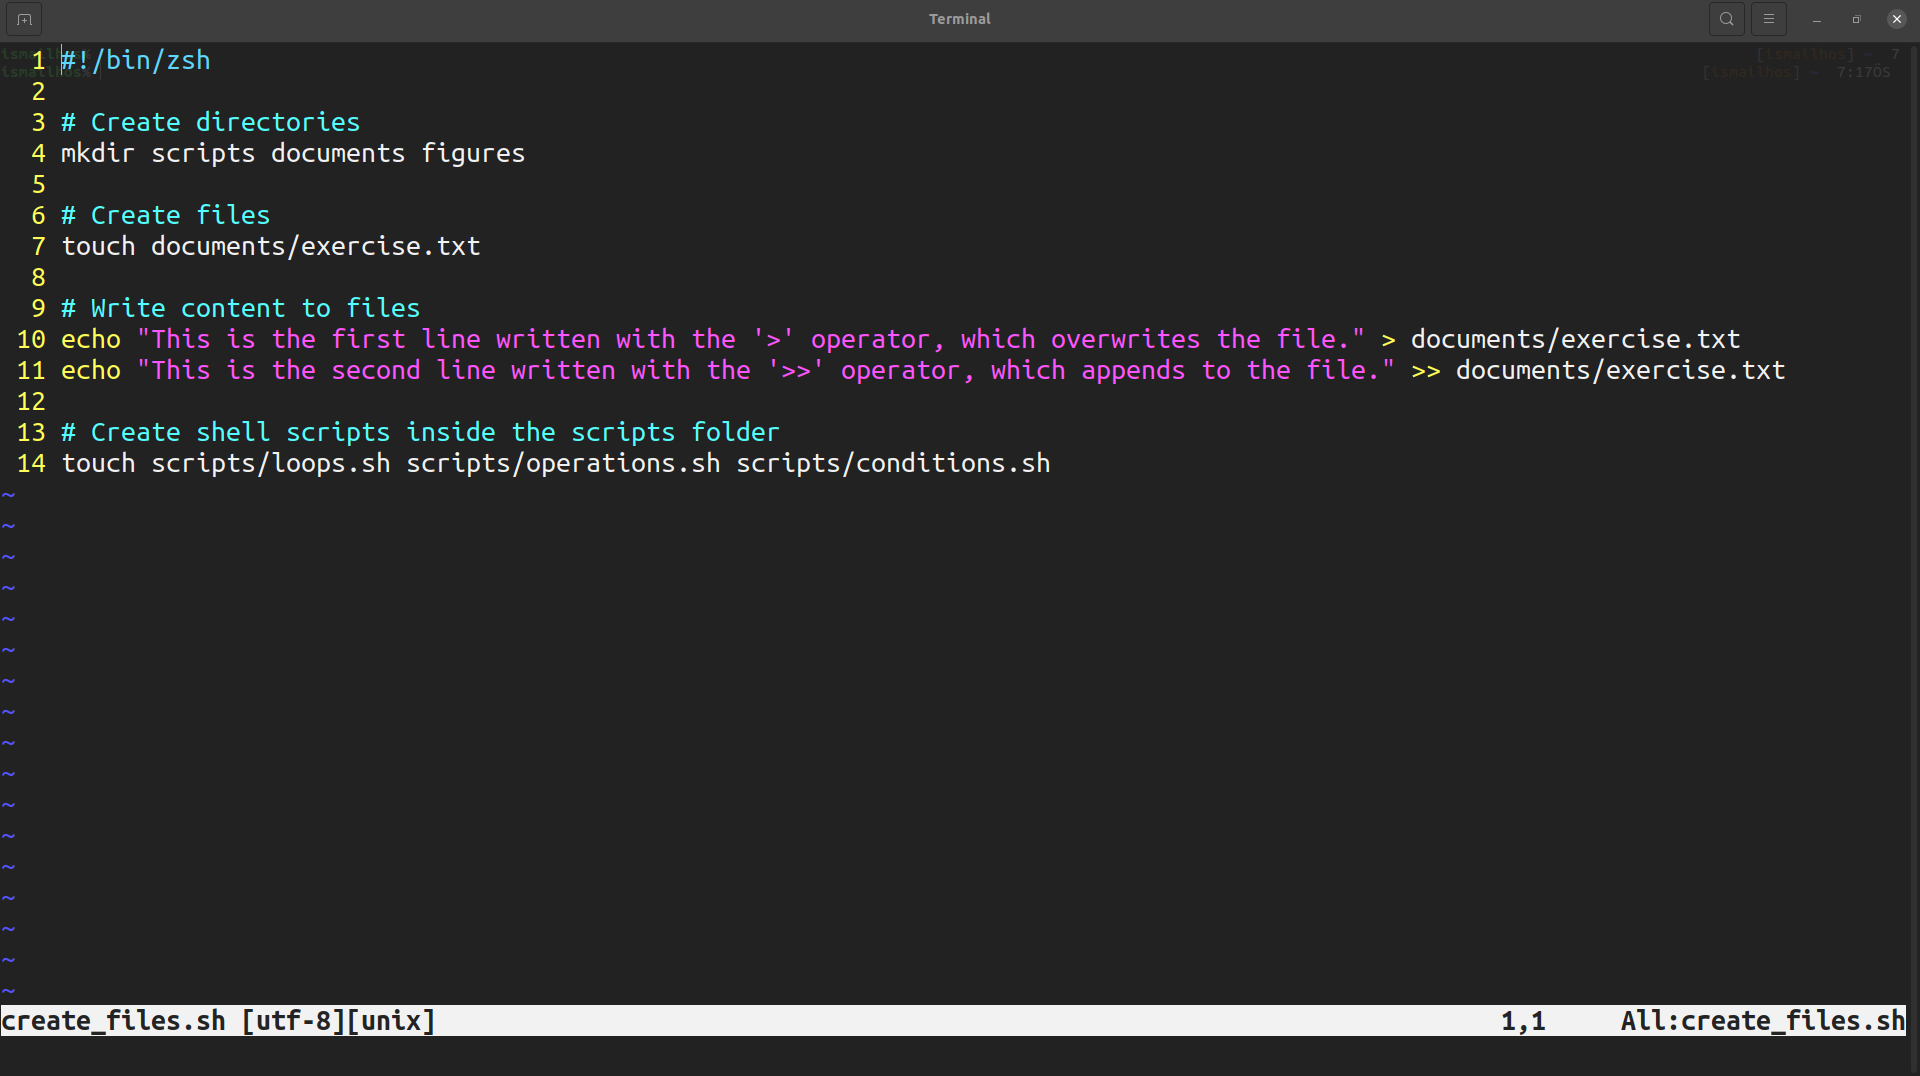Click the word 'mkdir' on line 4

tap(98, 153)
